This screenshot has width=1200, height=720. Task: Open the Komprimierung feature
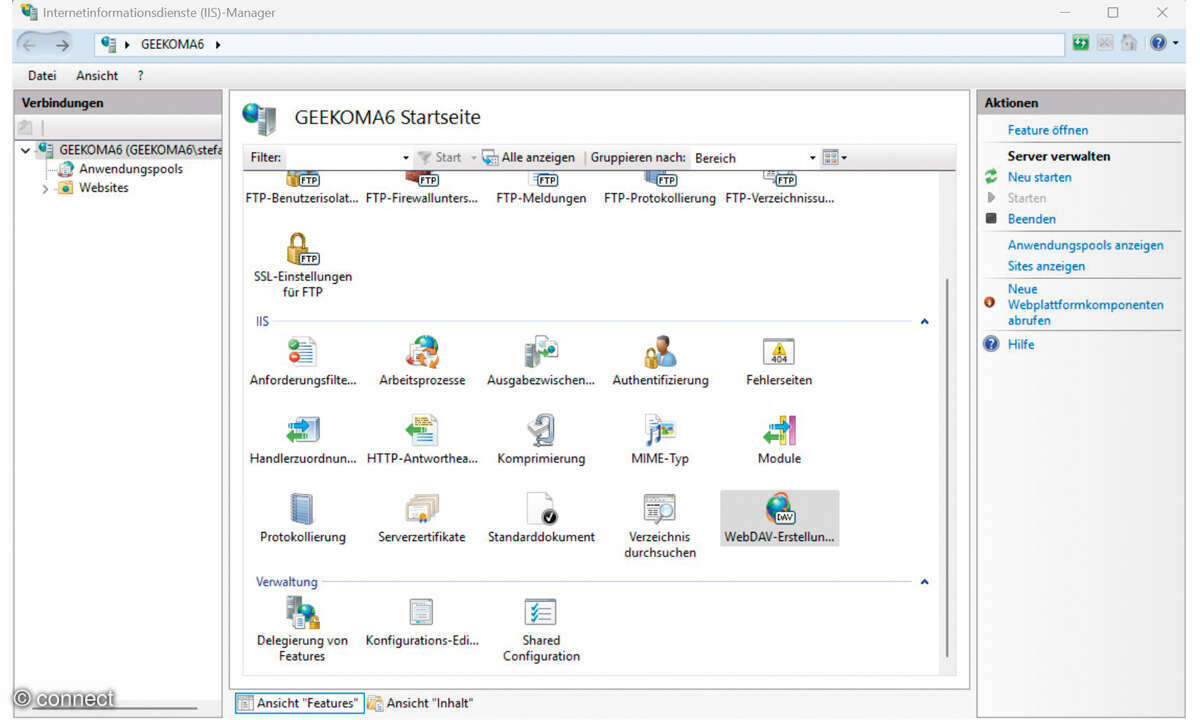[x=541, y=440]
